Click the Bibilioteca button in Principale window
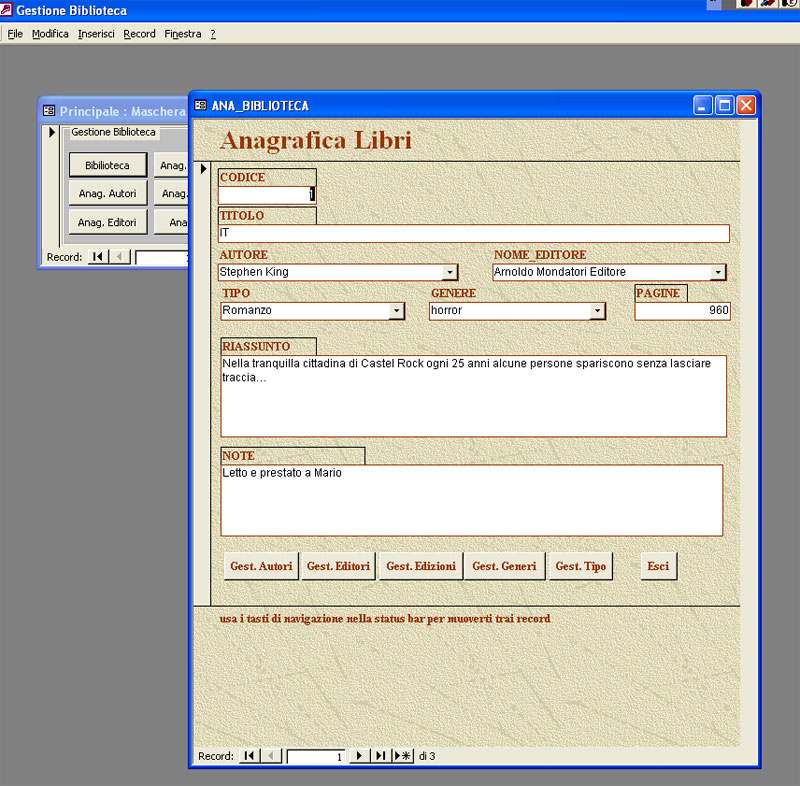Viewport: 800px width, 786px height. [x=108, y=165]
